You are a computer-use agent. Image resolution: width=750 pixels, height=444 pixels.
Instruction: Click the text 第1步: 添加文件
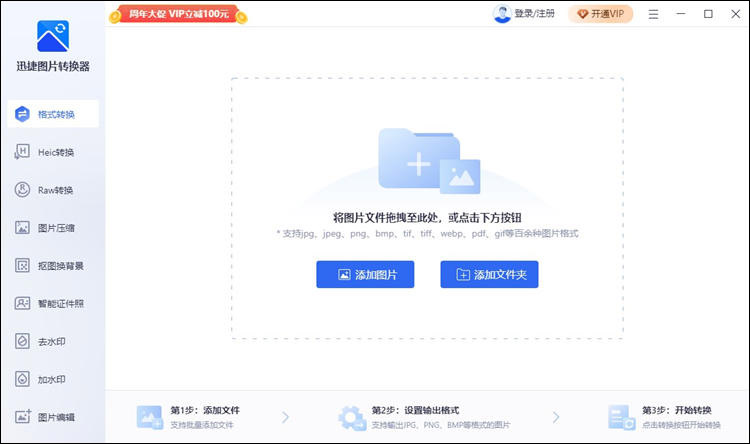[205, 410]
